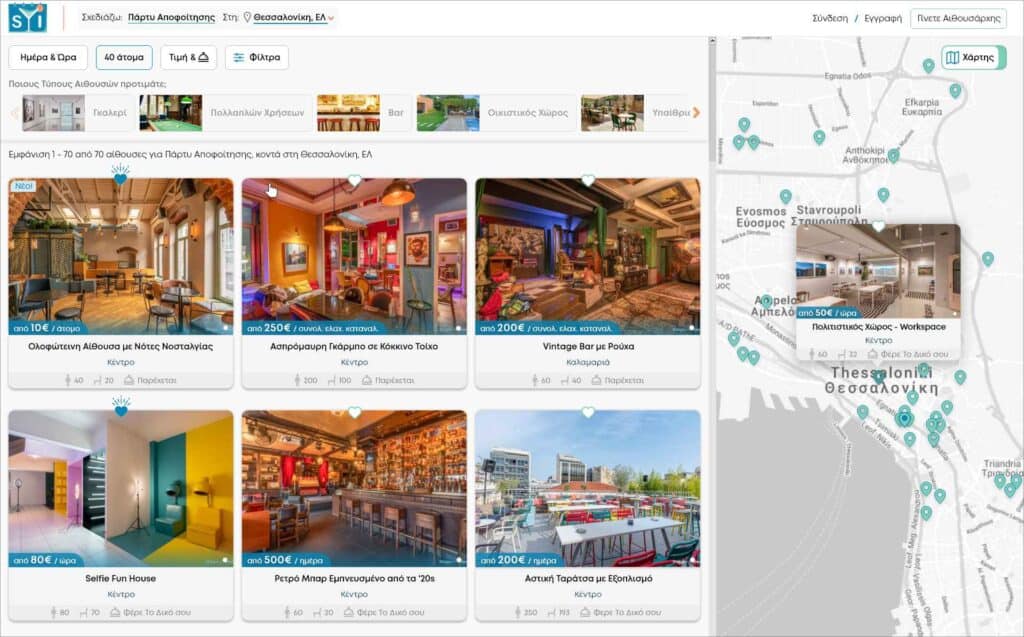Click the selected dark-blue map pin
1024x637 pixels.
(x=904, y=419)
